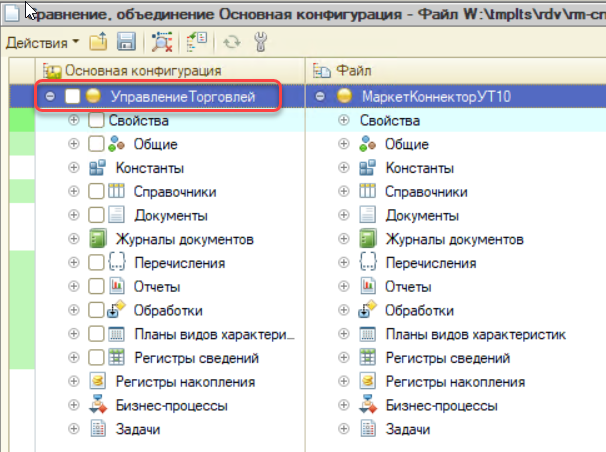The width and height of the screenshot is (606, 452).
Task: Click the comparison report tree toolbar icon
Action: pyautogui.click(x=197, y=42)
